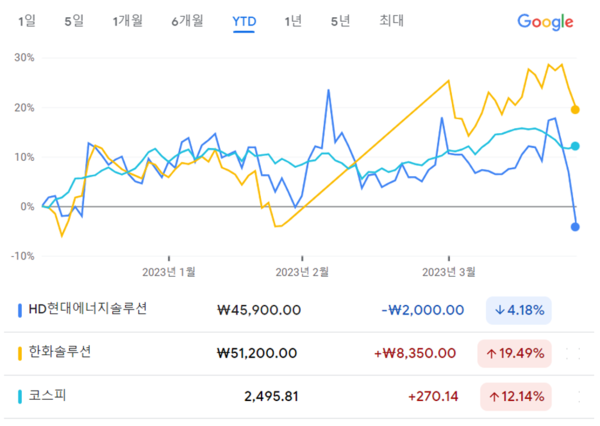
Task: Show the 6개월 chart range
Action: click(x=187, y=20)
